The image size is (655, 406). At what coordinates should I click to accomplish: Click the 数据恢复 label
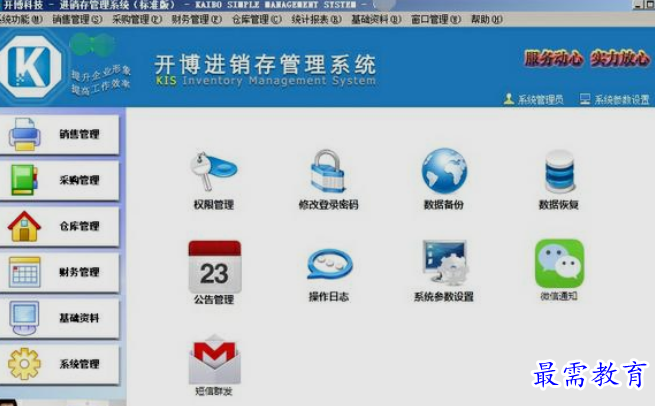(559, 205)
